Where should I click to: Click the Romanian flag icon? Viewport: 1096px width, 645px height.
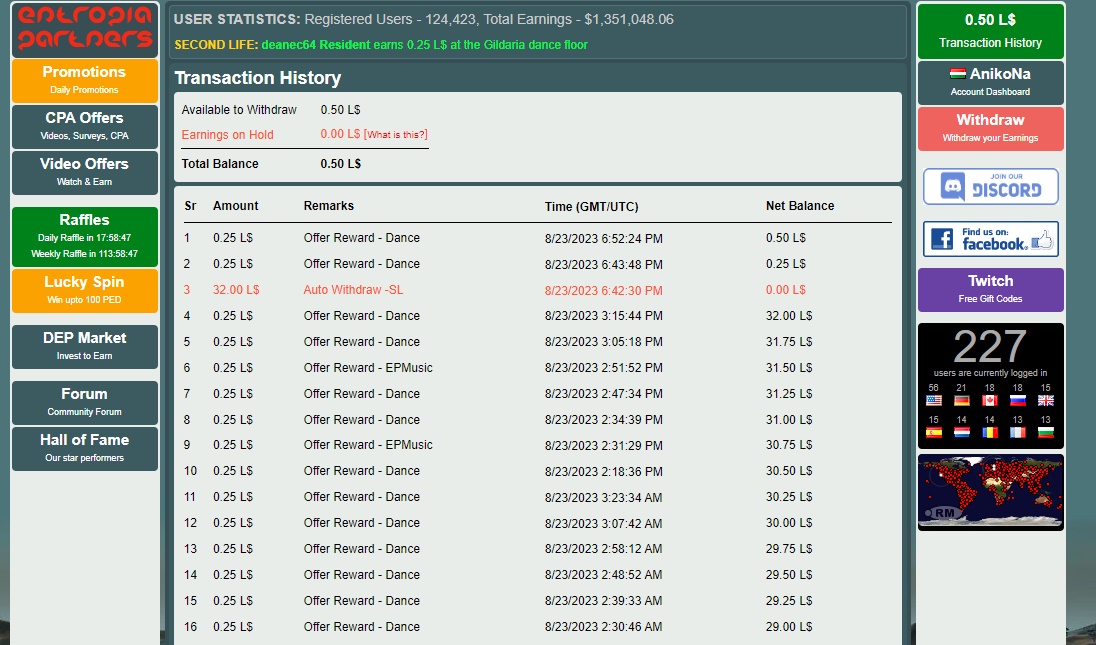pos(990,433)
